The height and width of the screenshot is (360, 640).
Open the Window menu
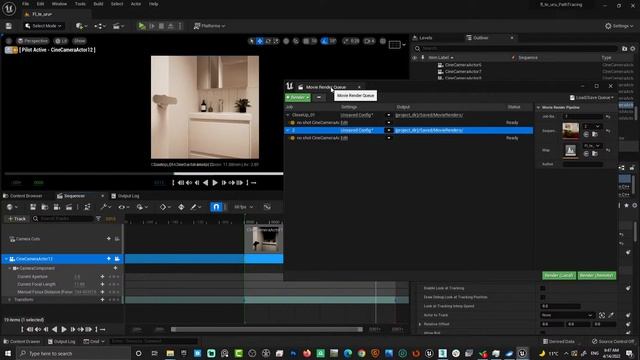[59, 4]
